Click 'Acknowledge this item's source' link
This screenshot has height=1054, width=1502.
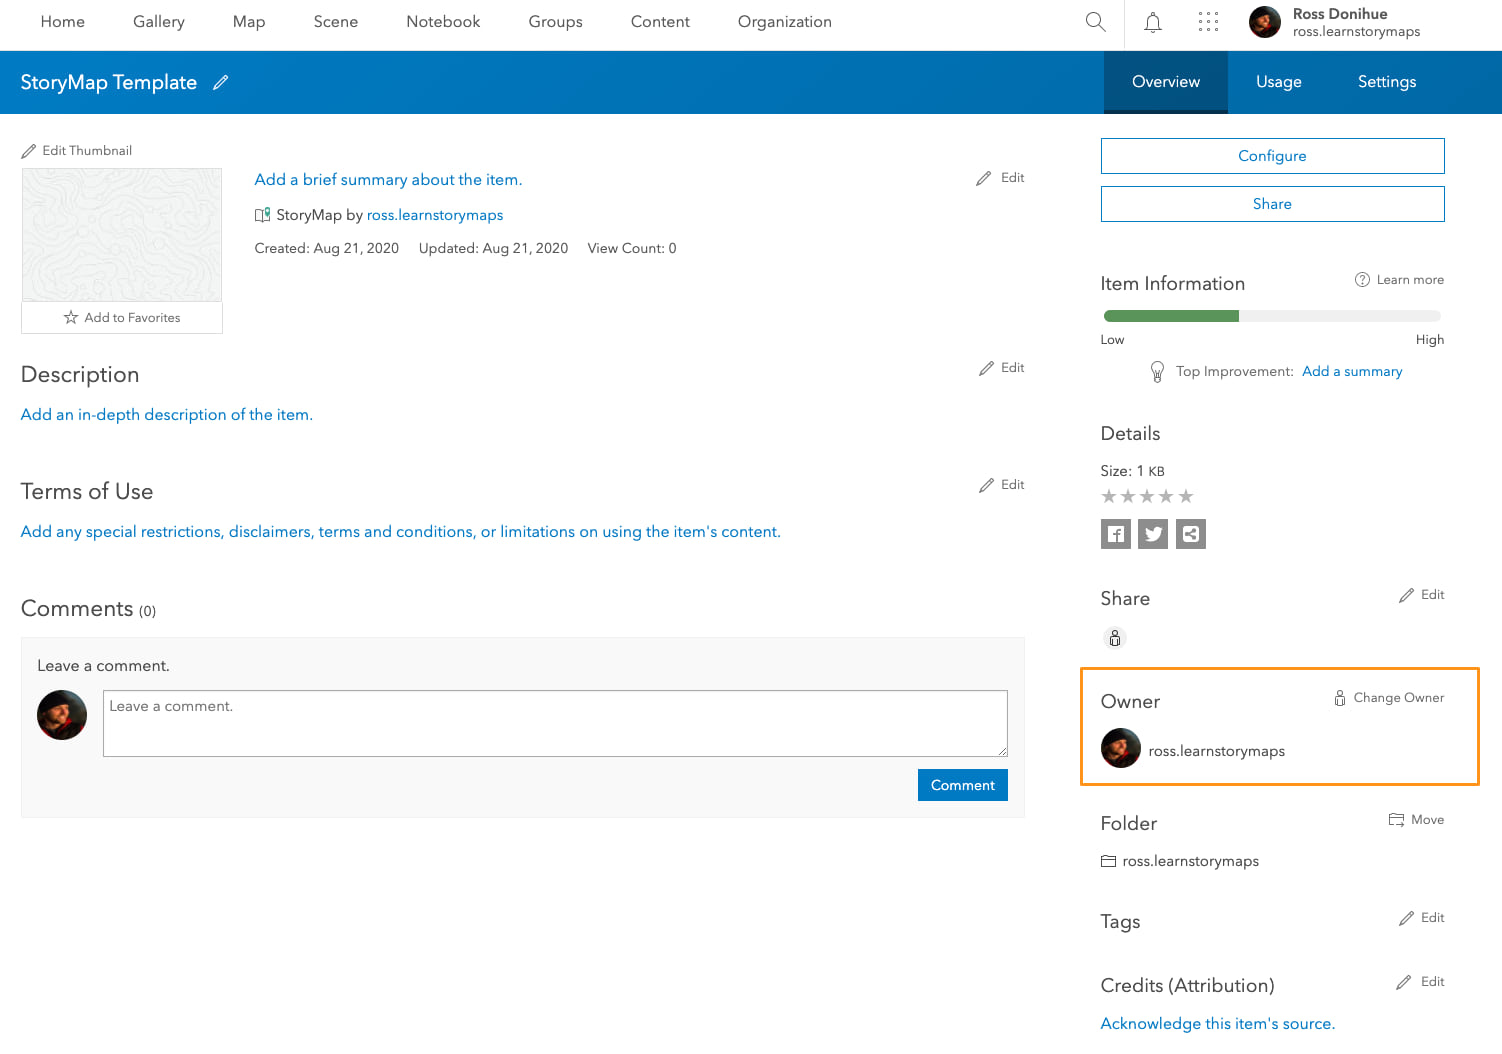(1218, 1024)
